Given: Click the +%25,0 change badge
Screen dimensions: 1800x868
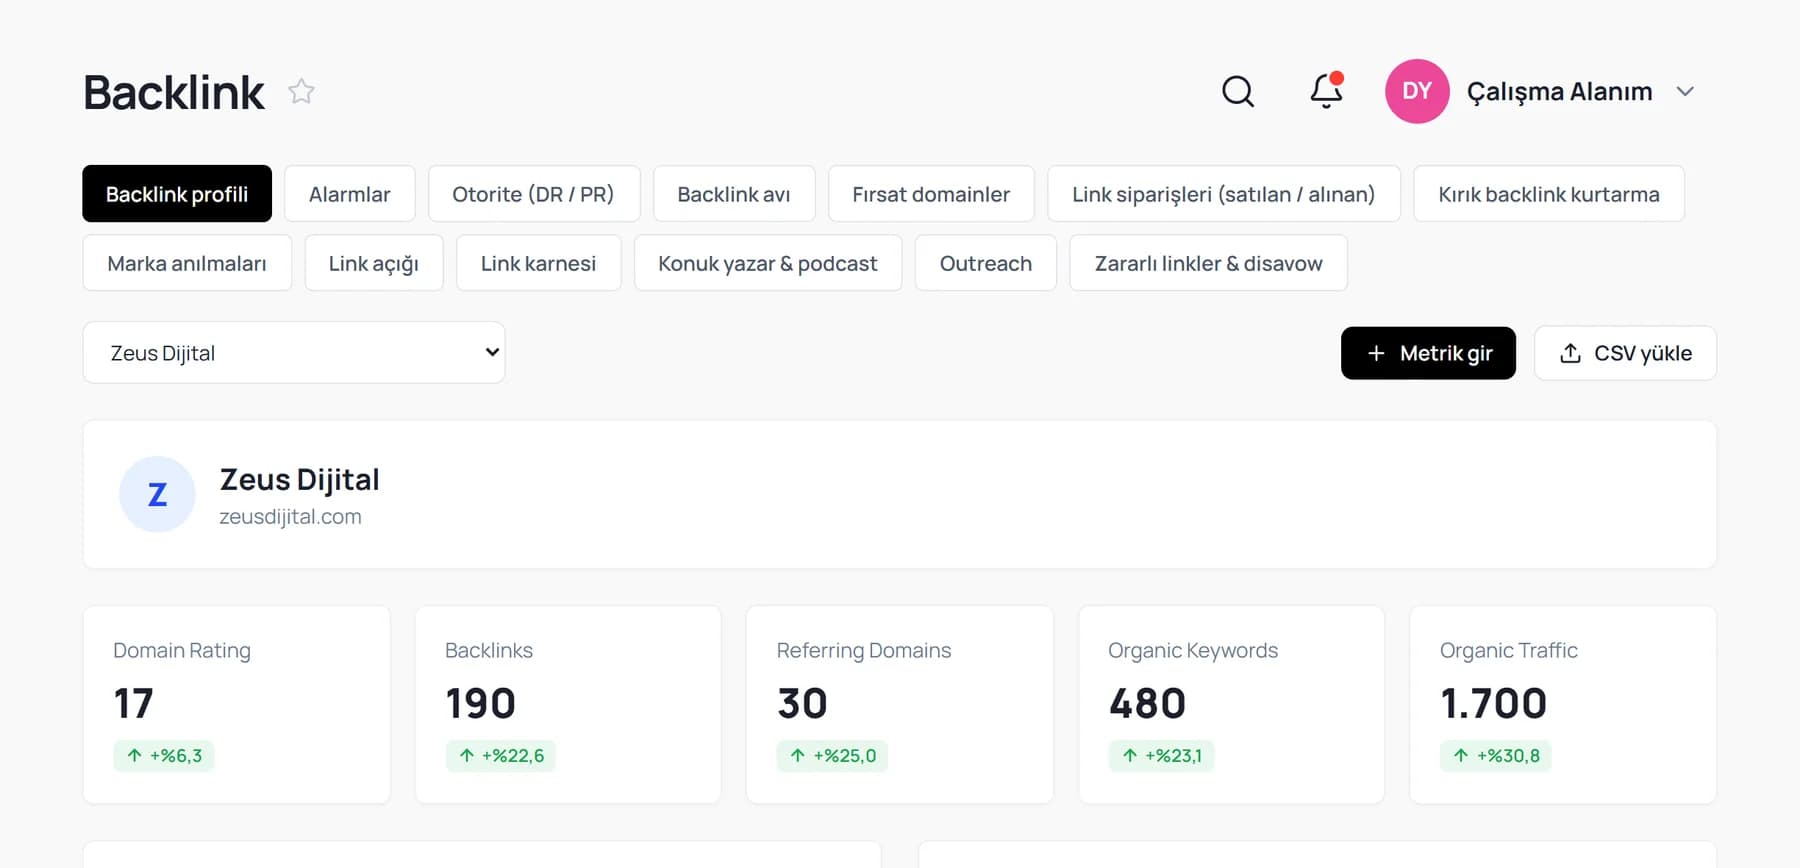Looking at the screenshot, I should coord(832,756).
